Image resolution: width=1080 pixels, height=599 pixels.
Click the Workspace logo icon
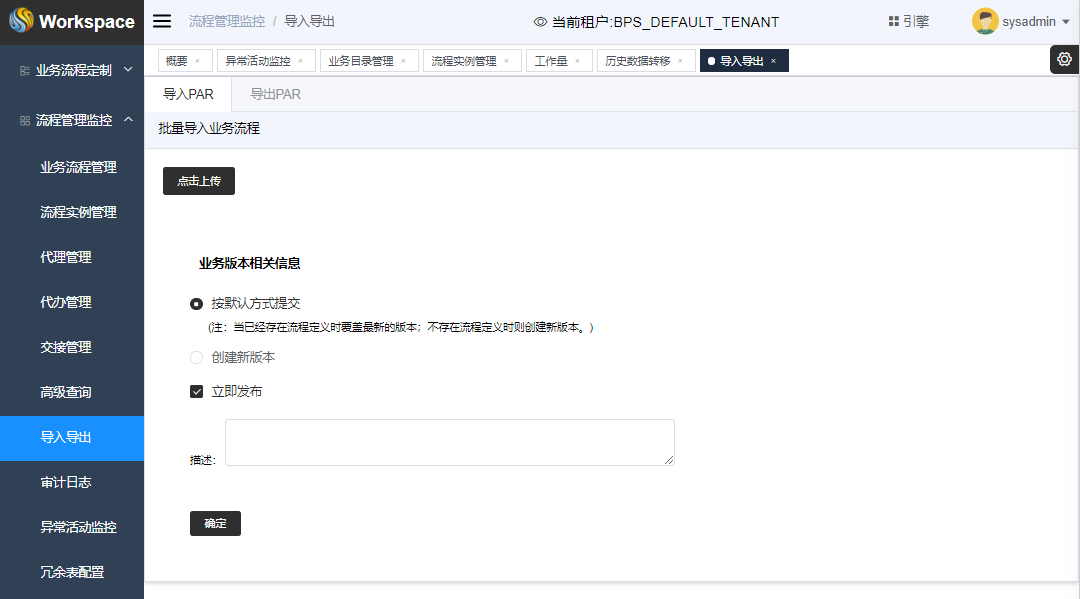point(21,21)
